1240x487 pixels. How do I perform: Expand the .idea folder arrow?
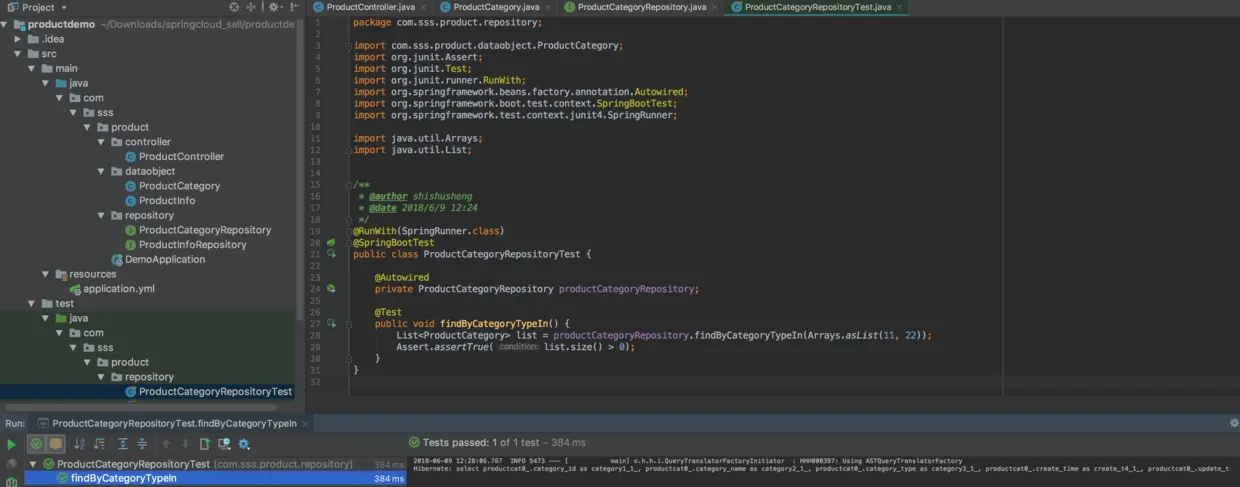point(18,39)
